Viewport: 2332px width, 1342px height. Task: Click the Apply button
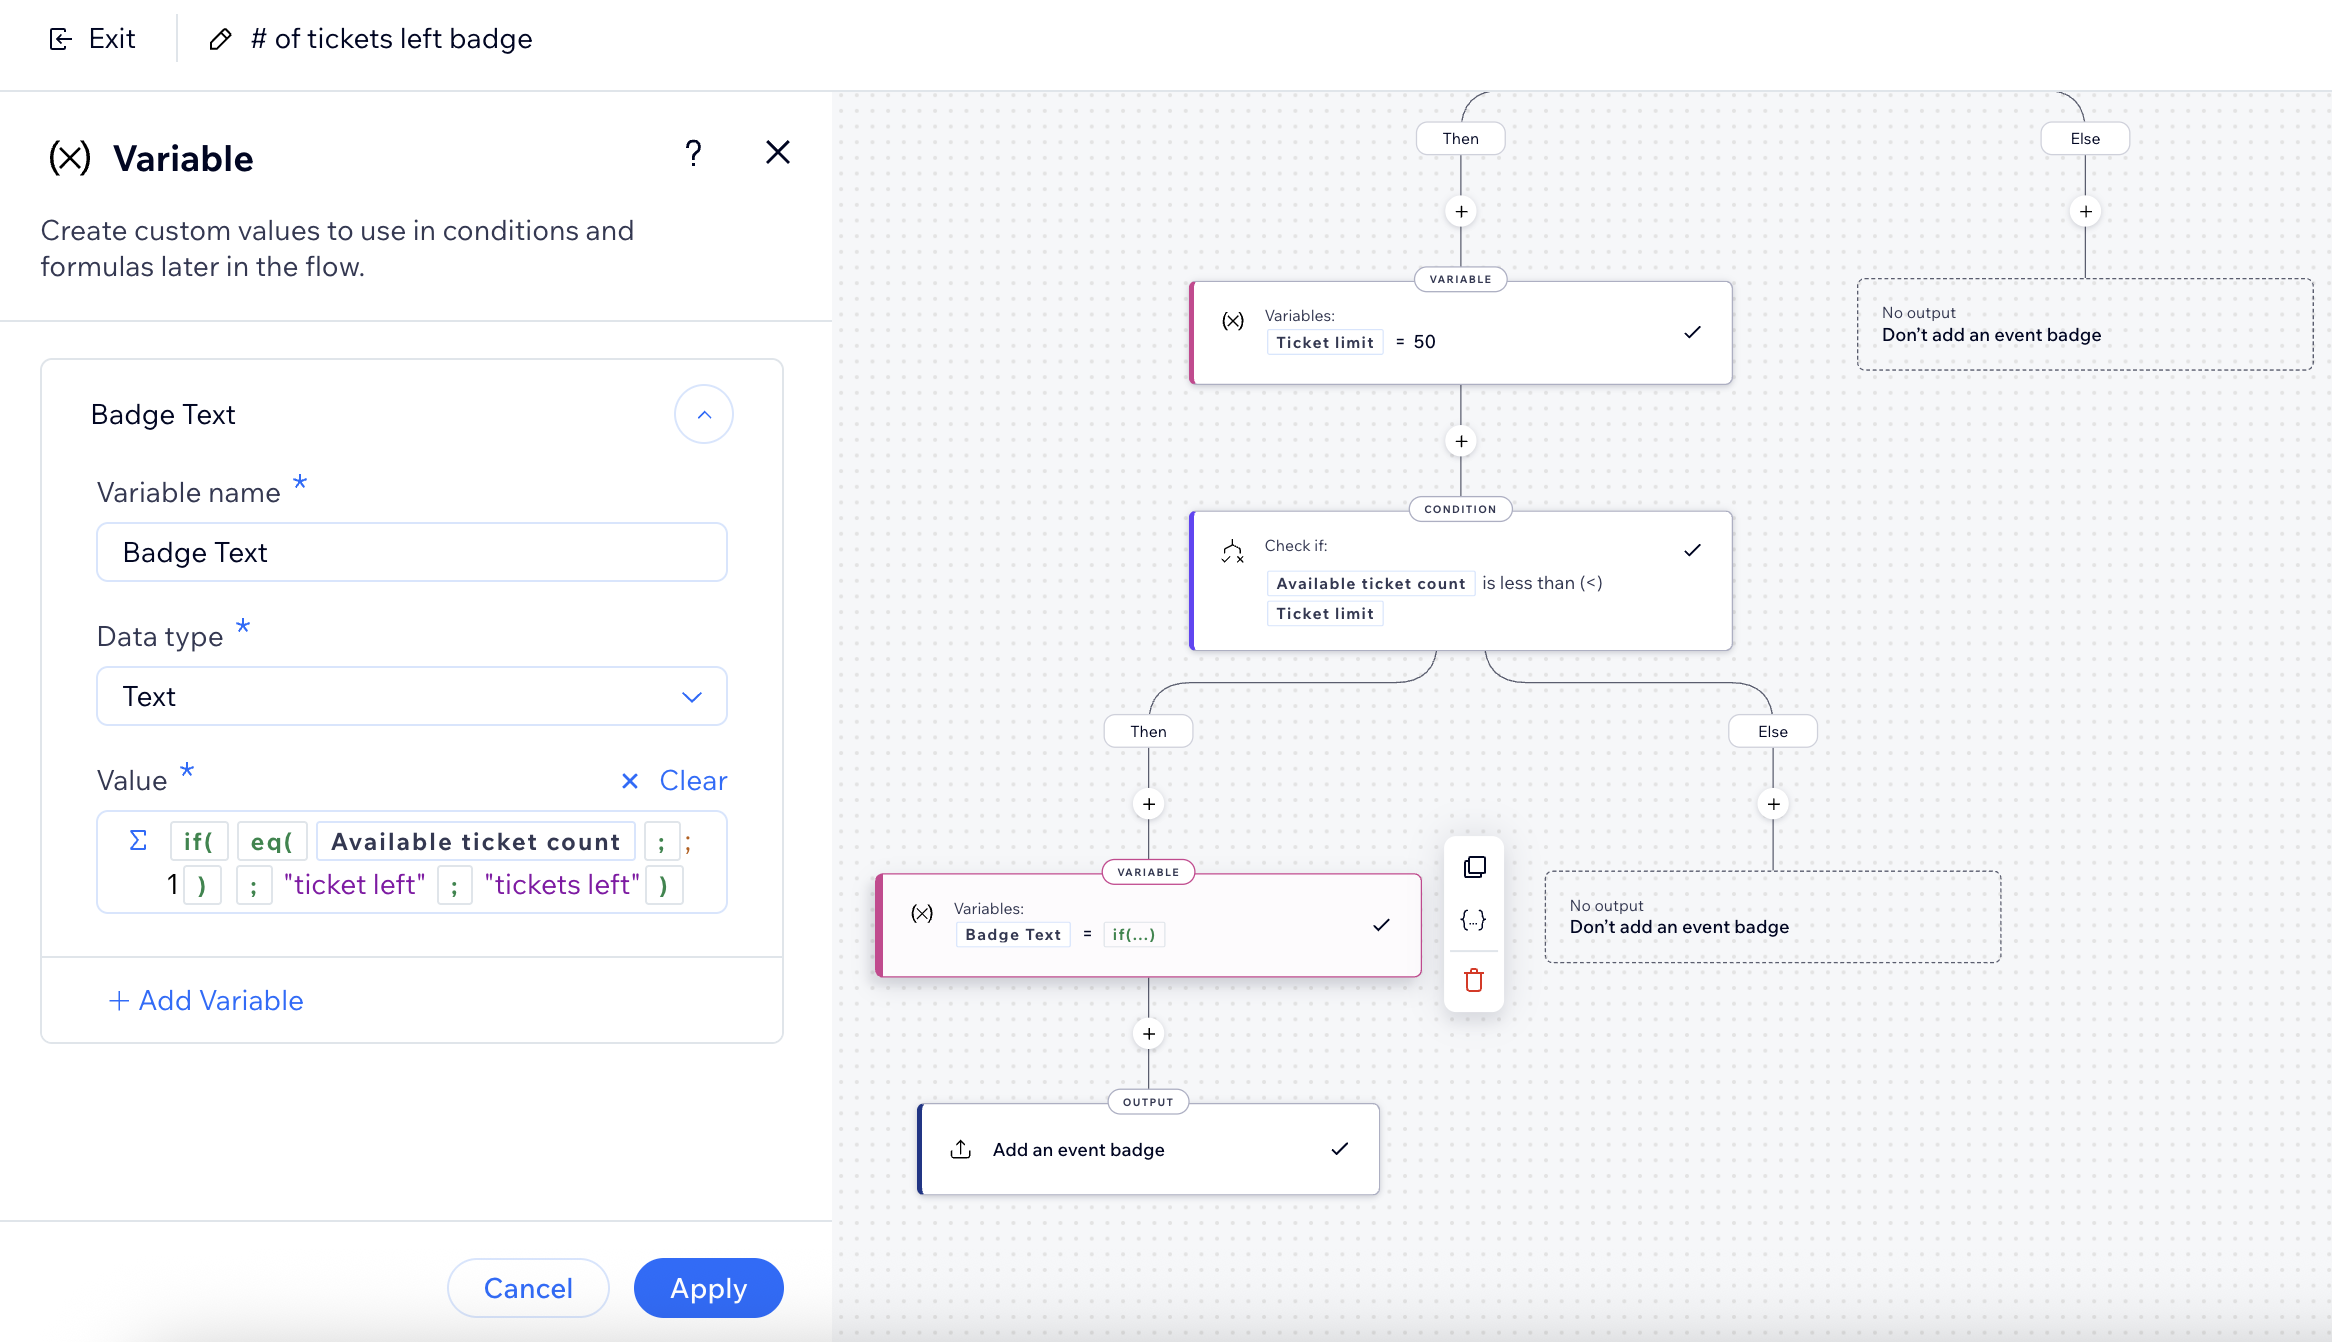point(708,1288)
